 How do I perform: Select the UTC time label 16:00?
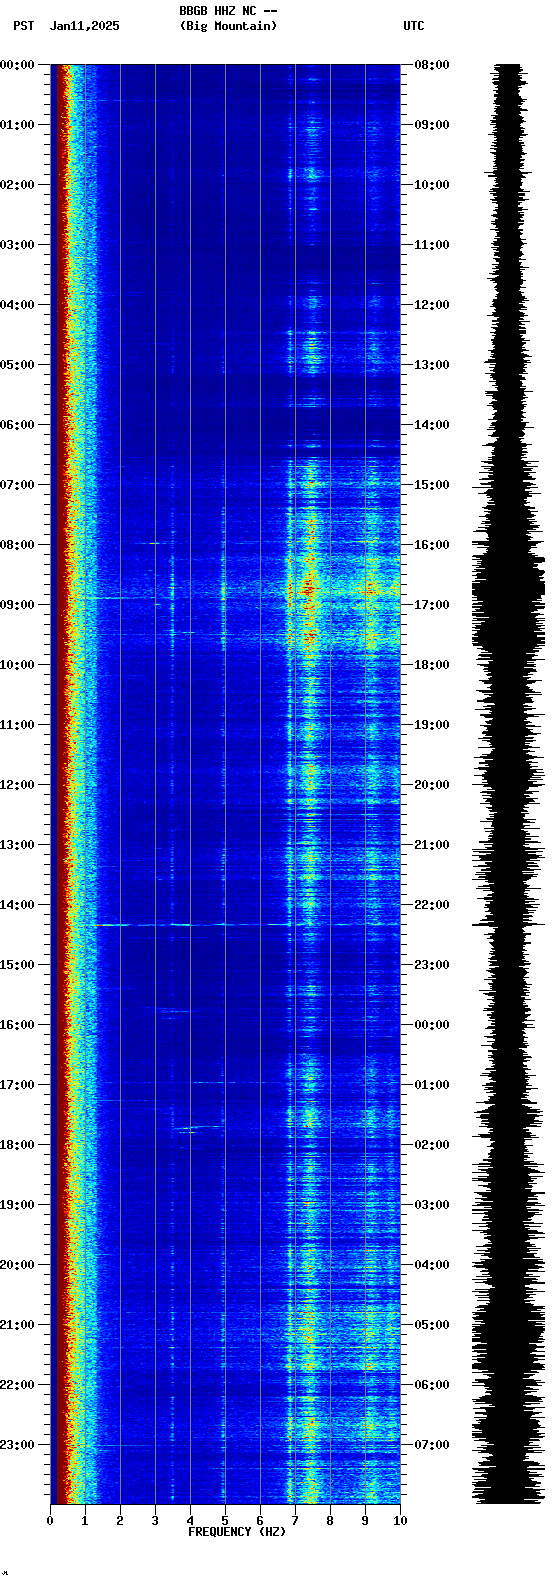(x=432, y=545)
